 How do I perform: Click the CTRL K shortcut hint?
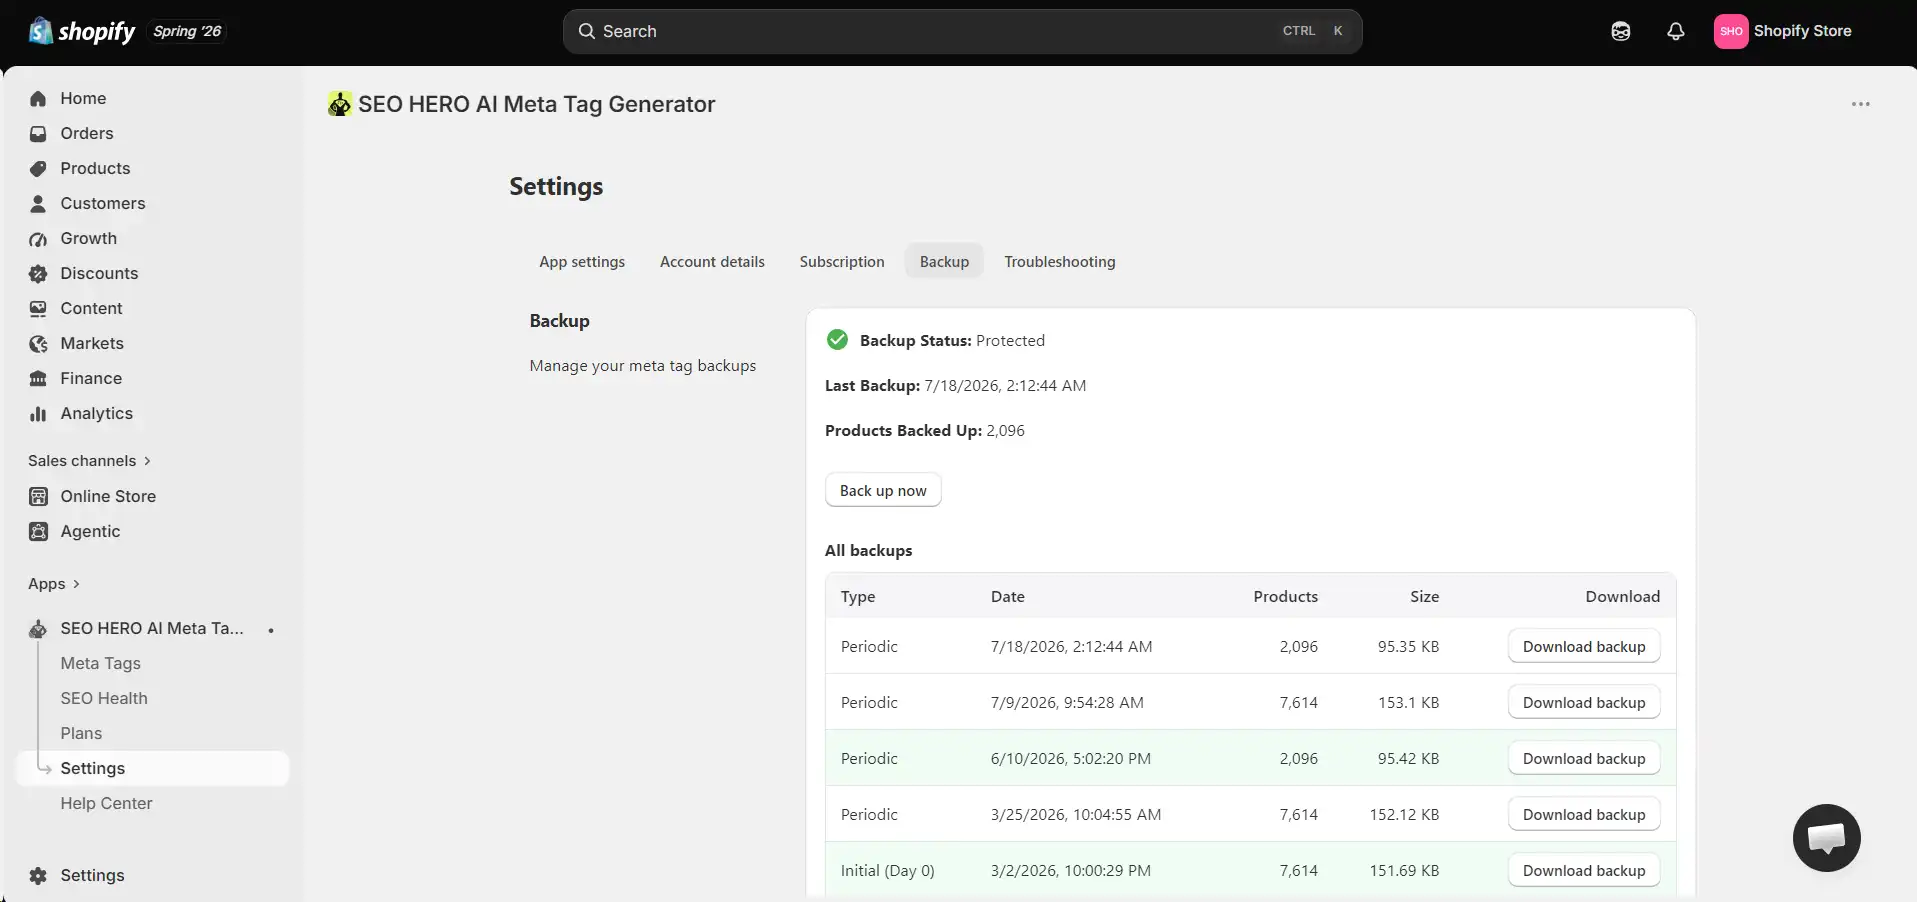(1313, 31)
